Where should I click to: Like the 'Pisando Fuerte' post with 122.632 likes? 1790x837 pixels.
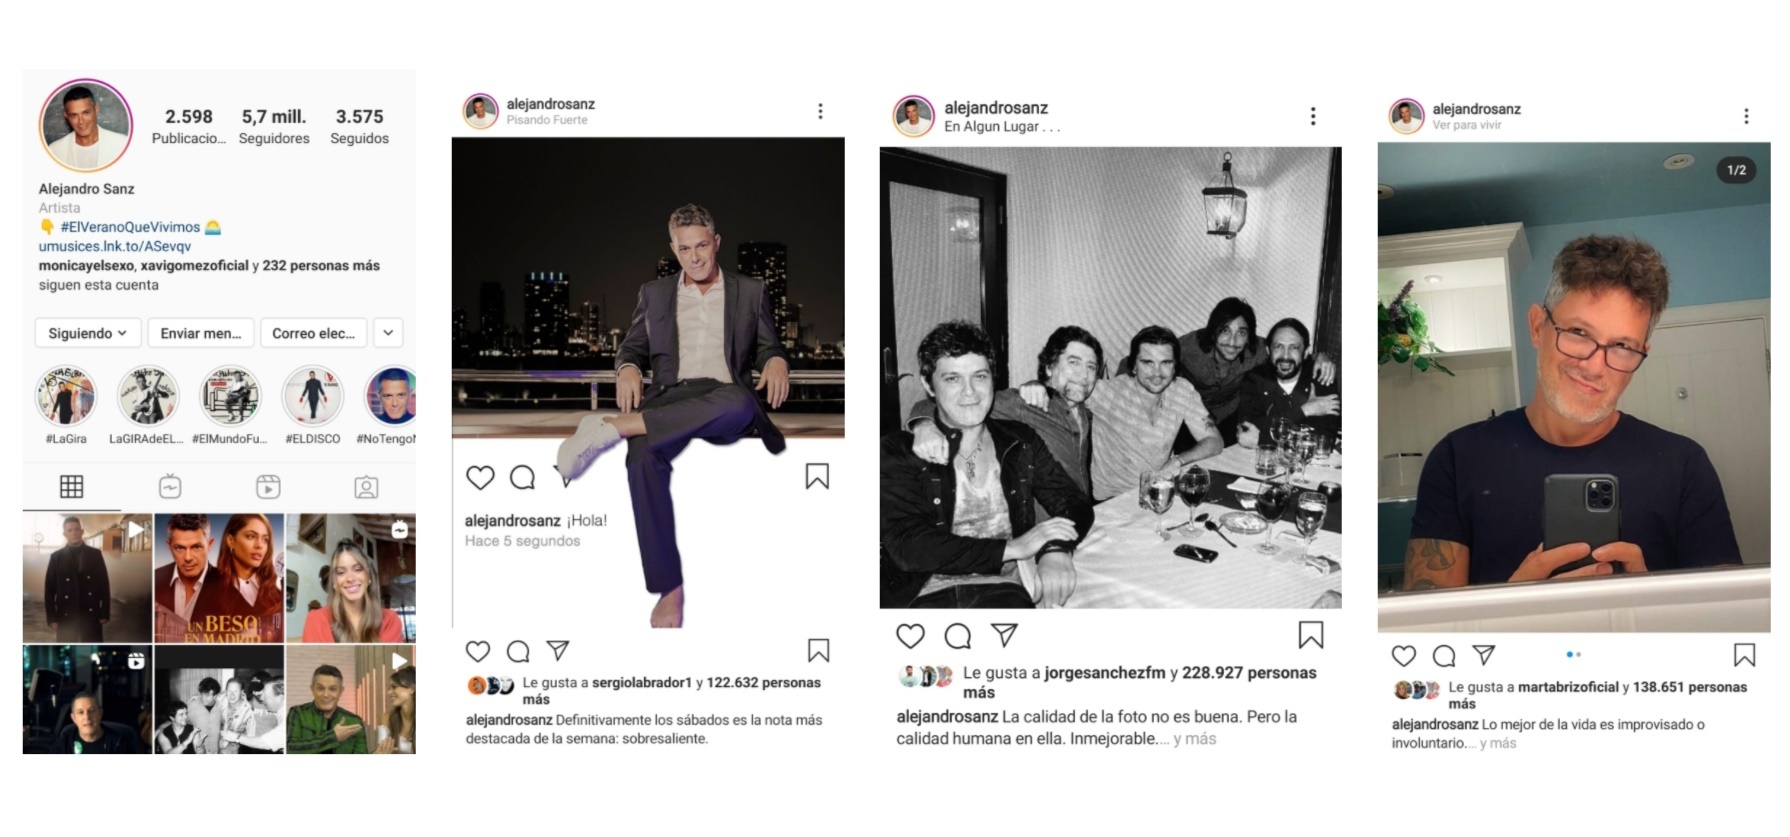(x=478, y=652)
